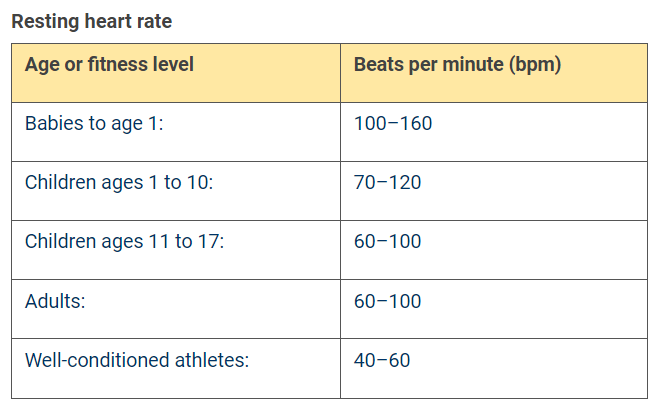
Task: Select the '40–60' bpm value for athletes
Action: tap(382, 360)
